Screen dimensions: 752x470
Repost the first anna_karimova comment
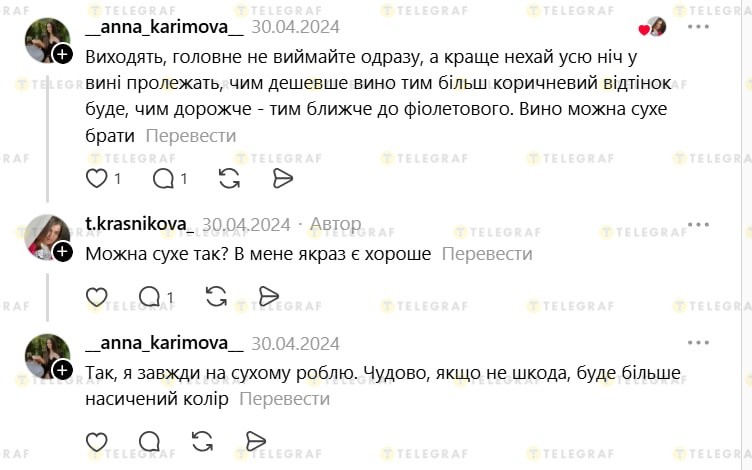click(229, 178)
